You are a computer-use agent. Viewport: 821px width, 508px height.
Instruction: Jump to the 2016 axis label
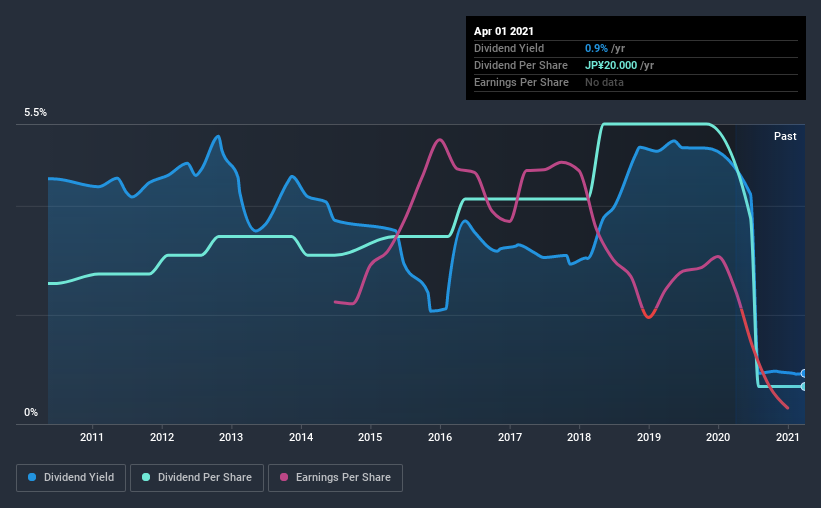440,437
